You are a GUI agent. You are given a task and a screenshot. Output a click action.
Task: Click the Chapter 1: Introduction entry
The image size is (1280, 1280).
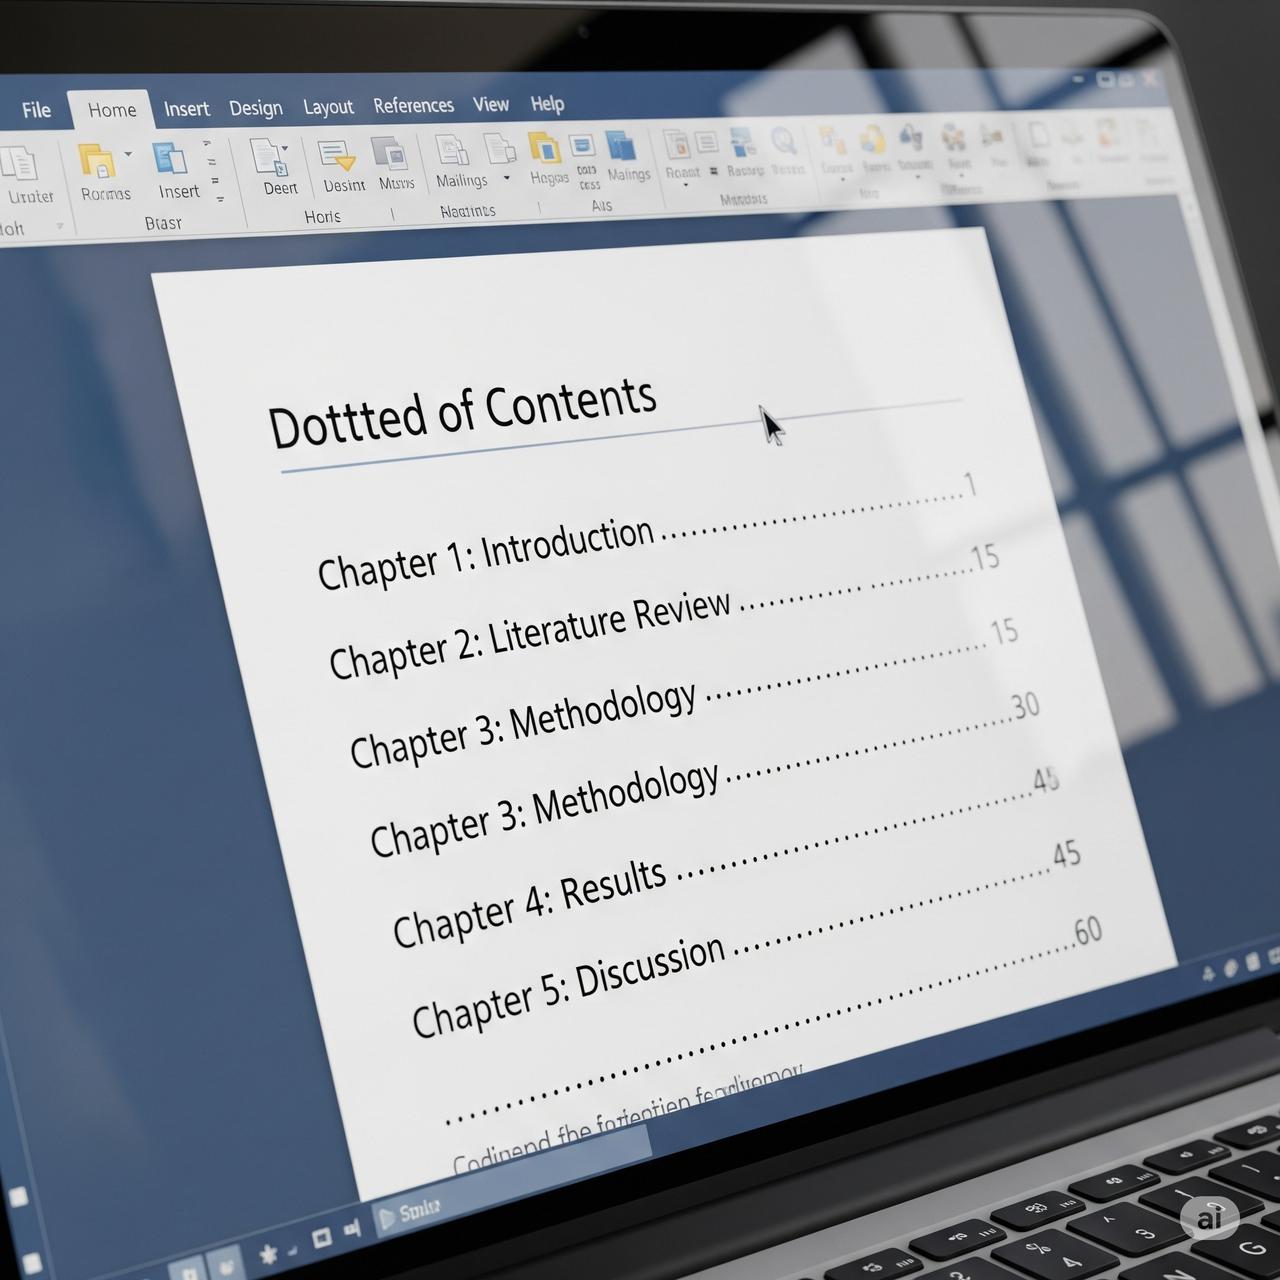pyautogui.click(x=485, y=554)
